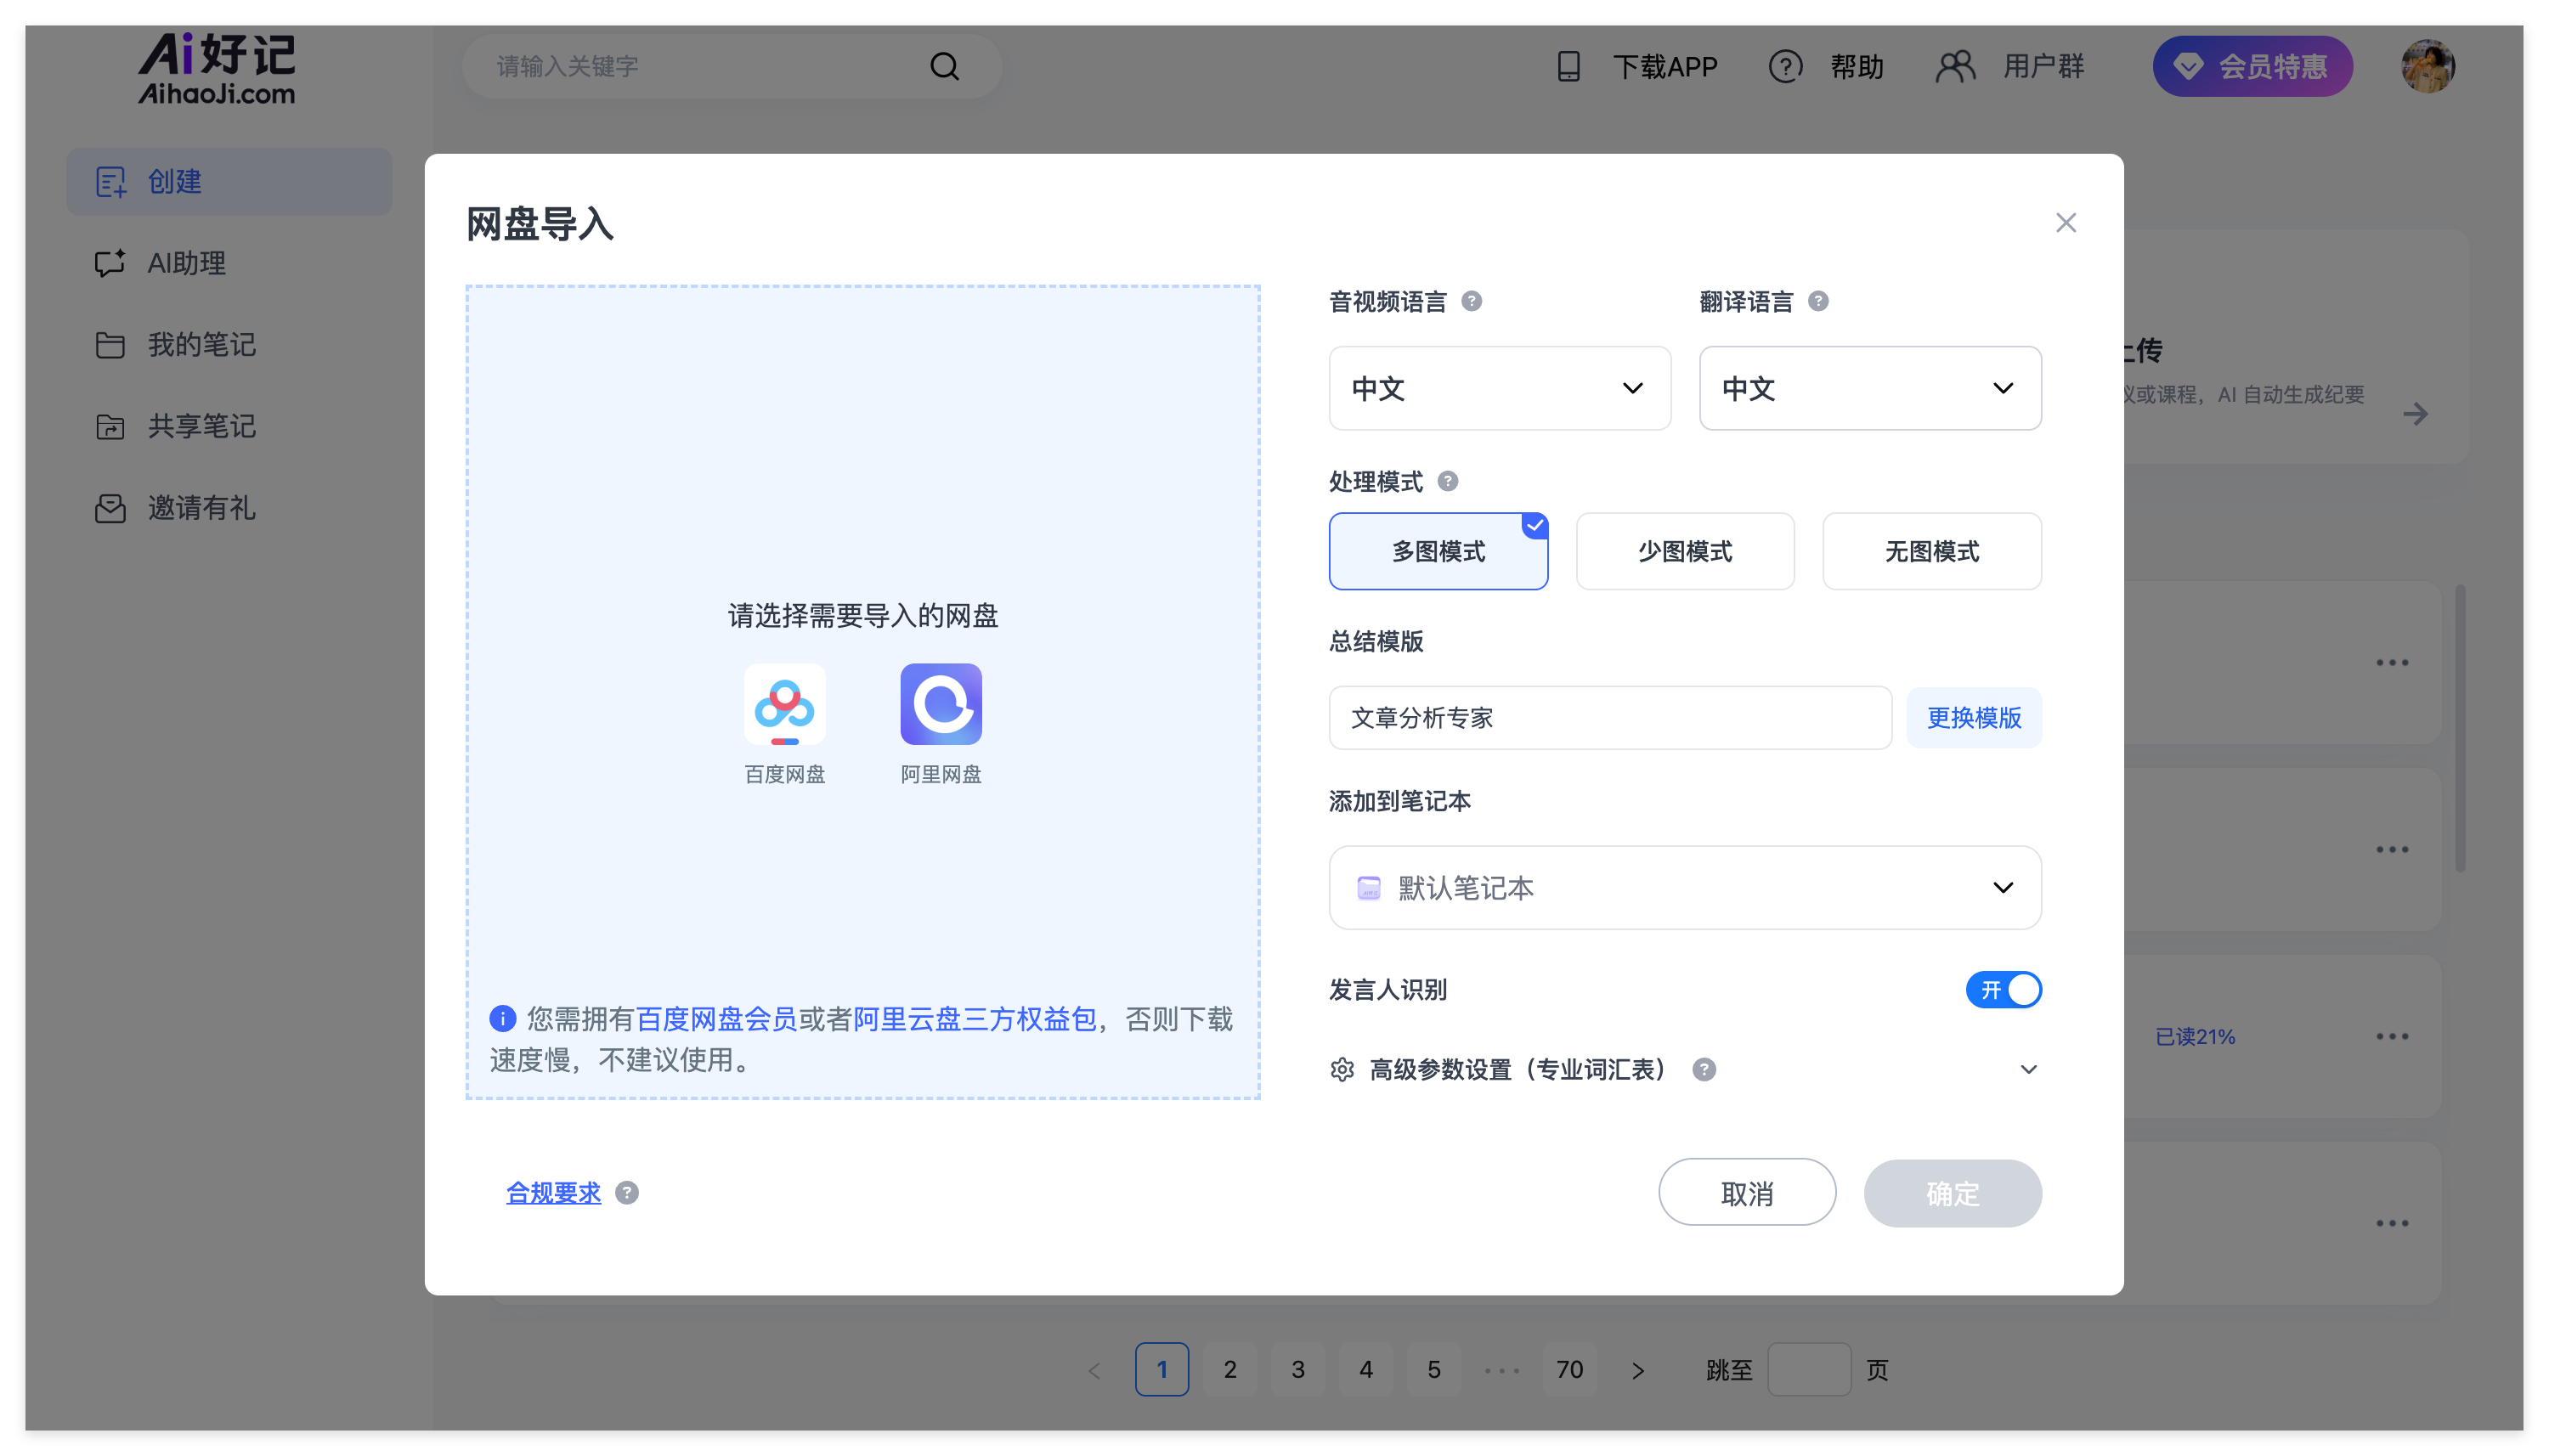
Task: Click help icon next to 翻译语言
Action: 1818,301
